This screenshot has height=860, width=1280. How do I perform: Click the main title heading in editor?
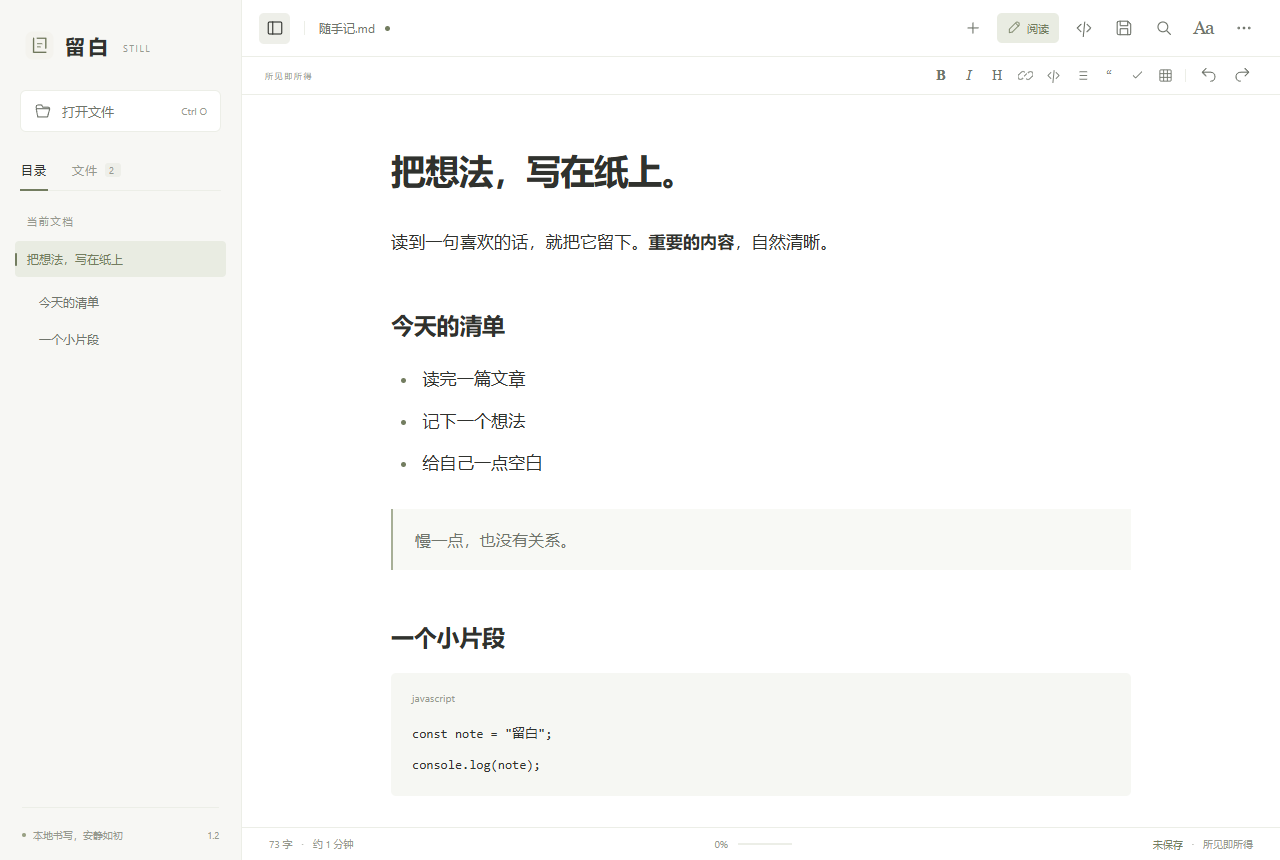coord(537,173)
